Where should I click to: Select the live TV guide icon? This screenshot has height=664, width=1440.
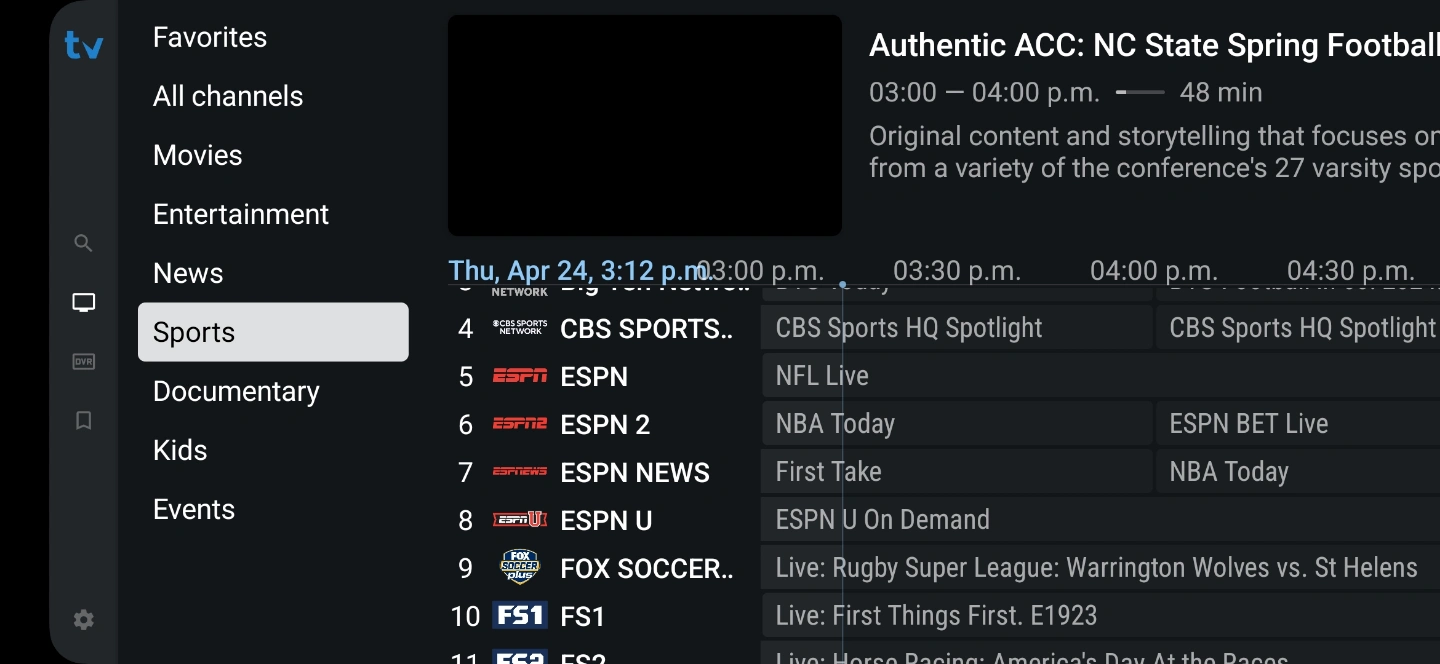pos(84,302)
